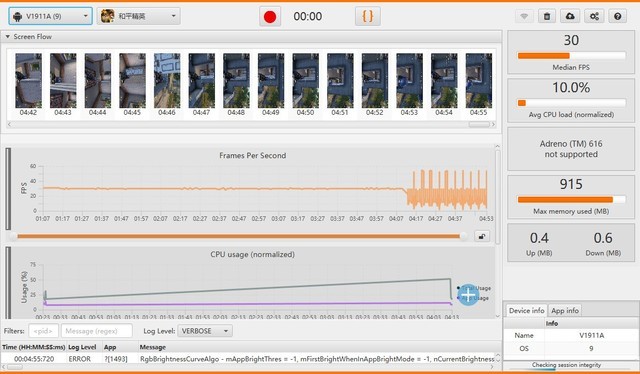Switch to the App info tab
The height and width of the screenshot is (374, 640).
pos(565,311)
